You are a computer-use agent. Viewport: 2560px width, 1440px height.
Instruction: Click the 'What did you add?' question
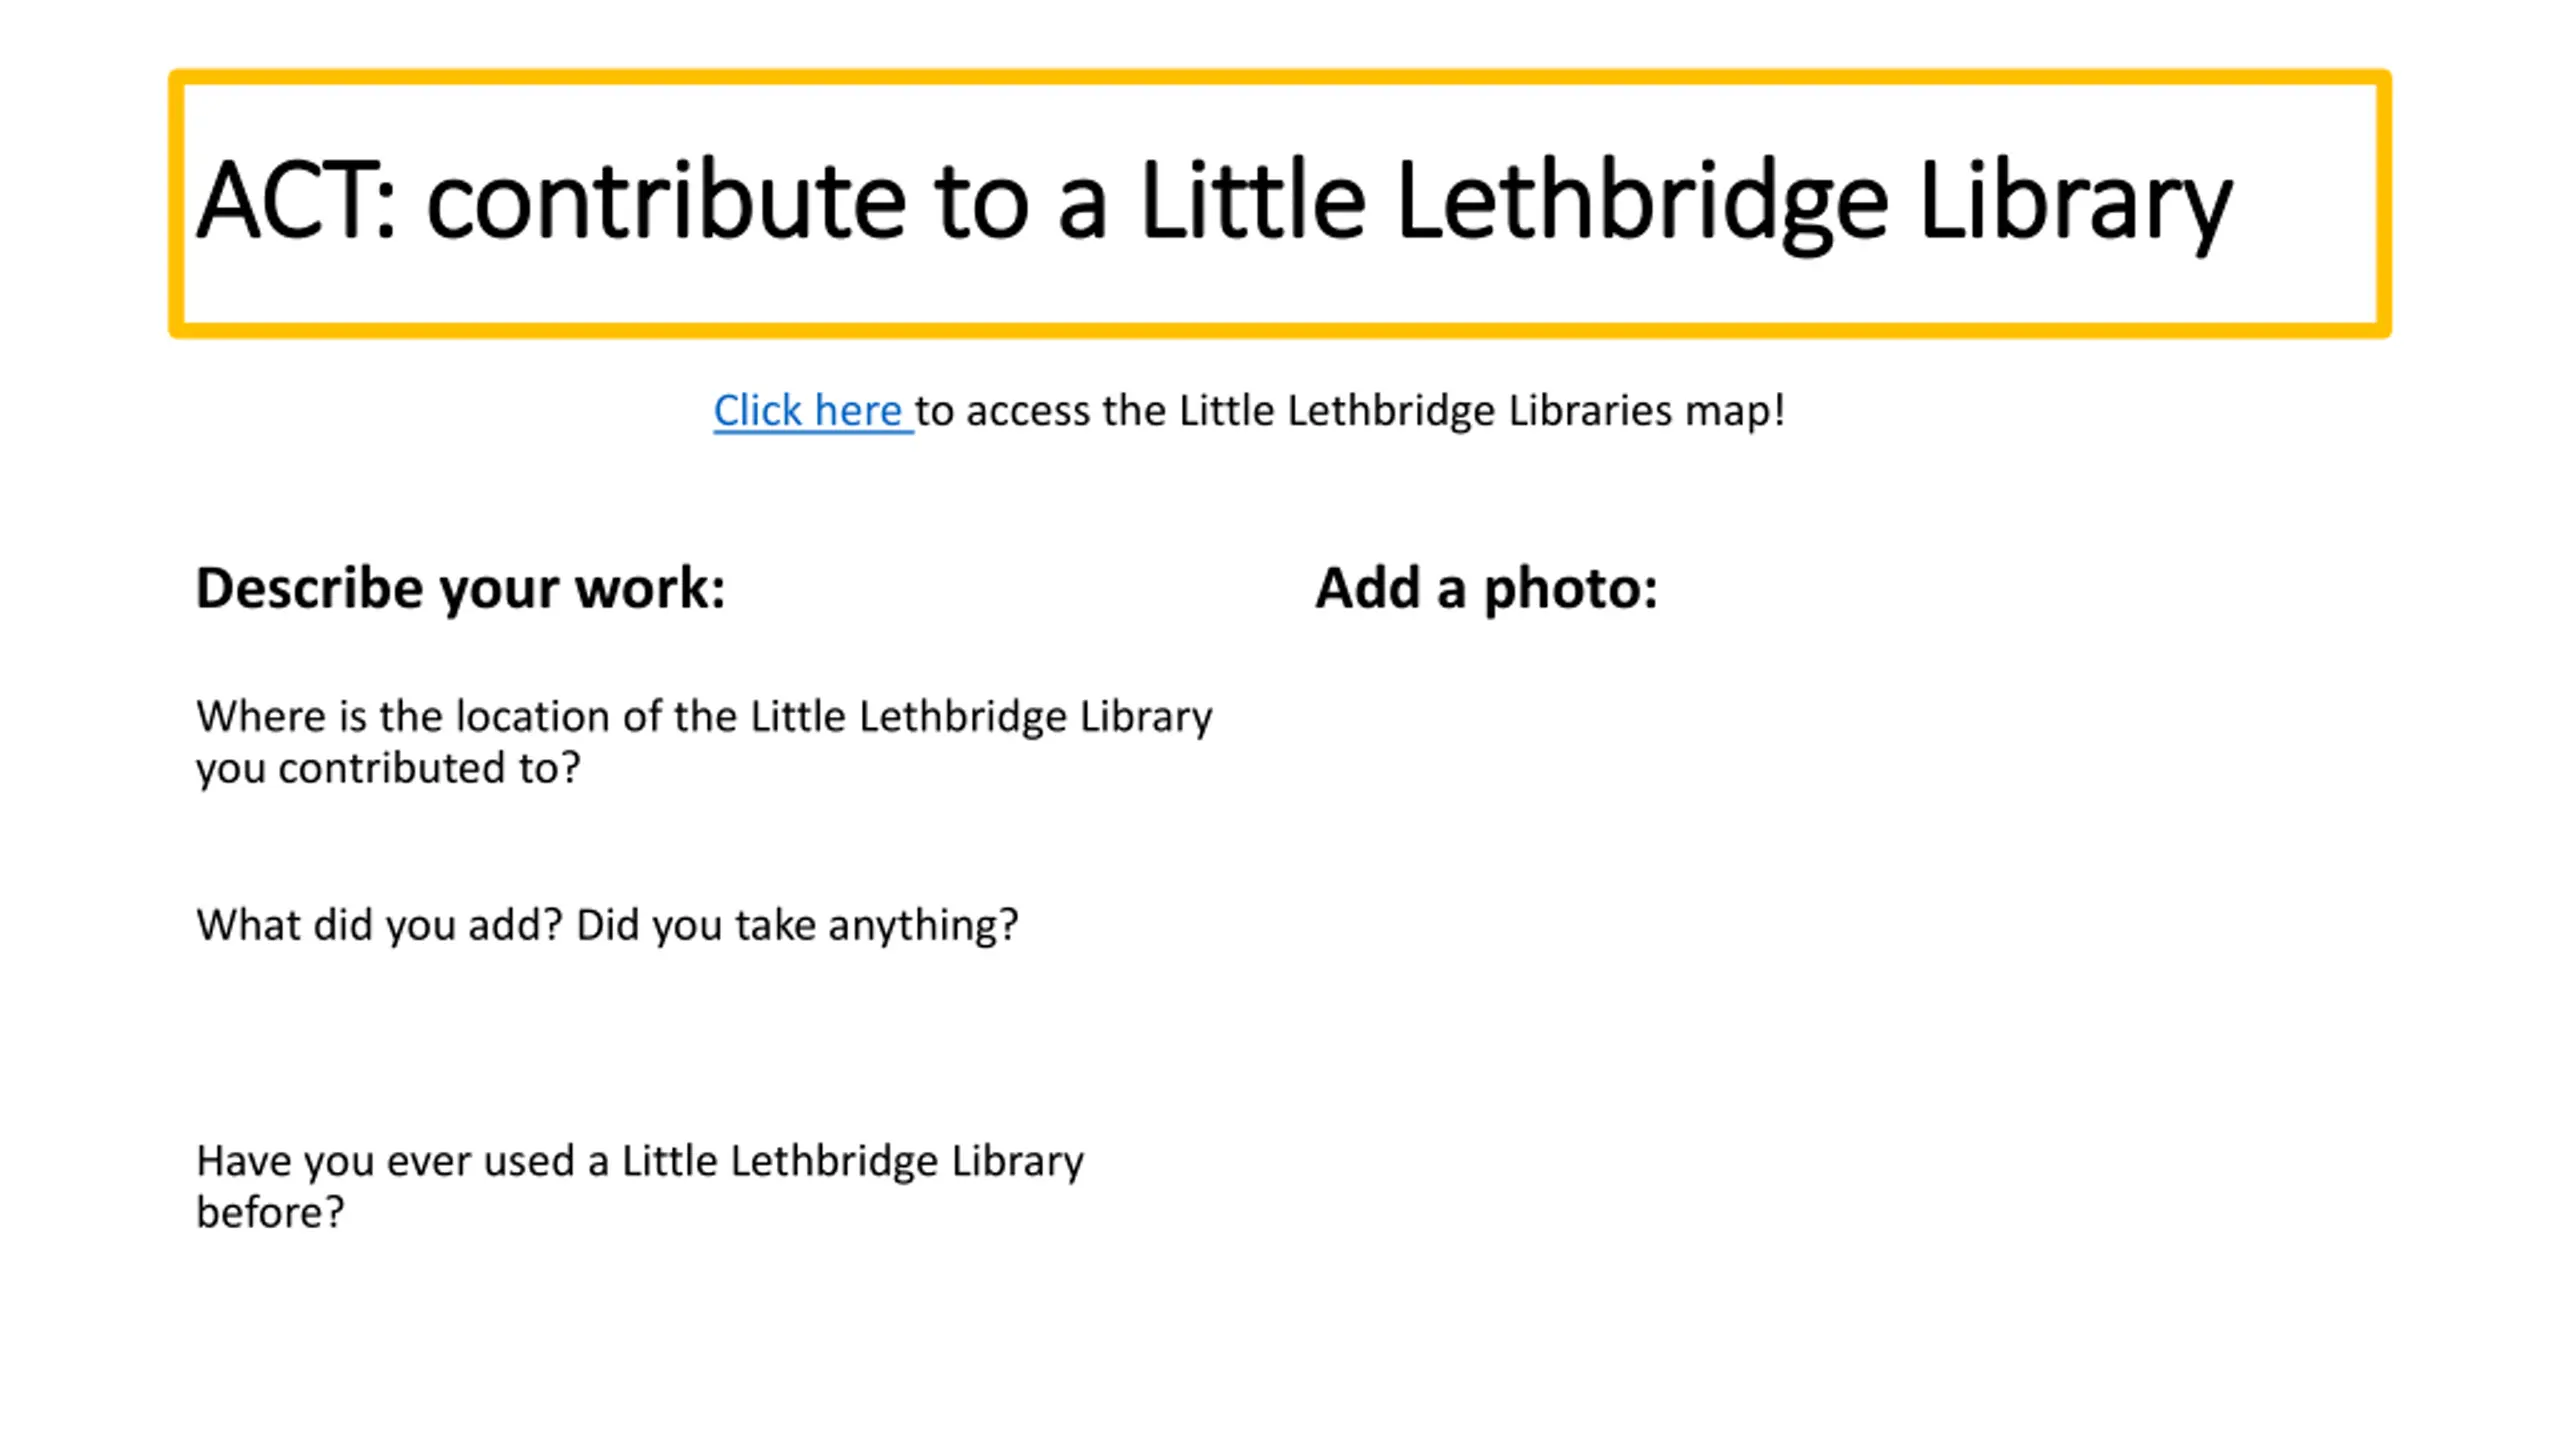click(x=380, y=925)
